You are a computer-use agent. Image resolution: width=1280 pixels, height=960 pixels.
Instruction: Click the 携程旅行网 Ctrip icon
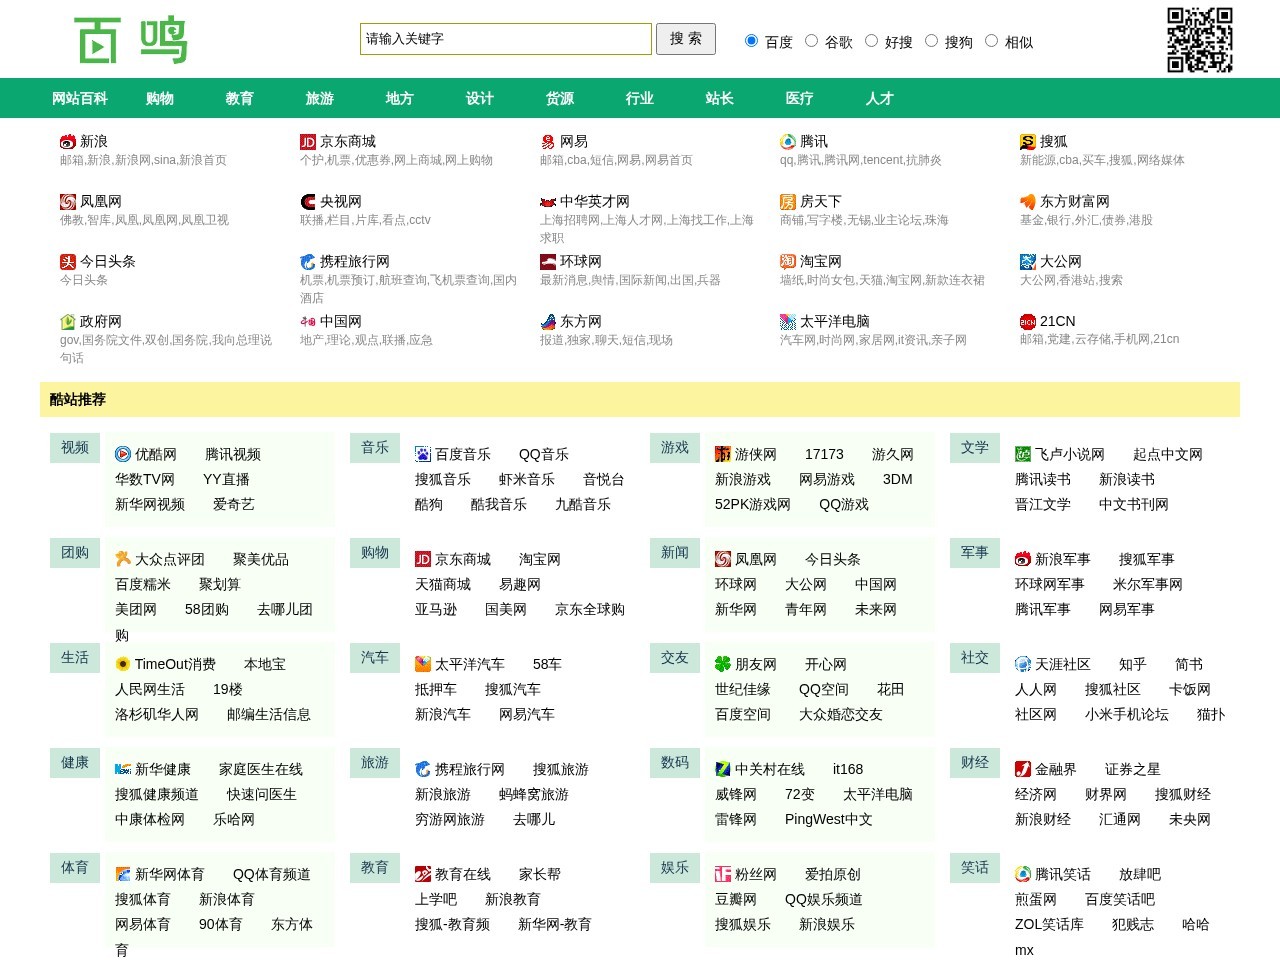pos(307,261)
